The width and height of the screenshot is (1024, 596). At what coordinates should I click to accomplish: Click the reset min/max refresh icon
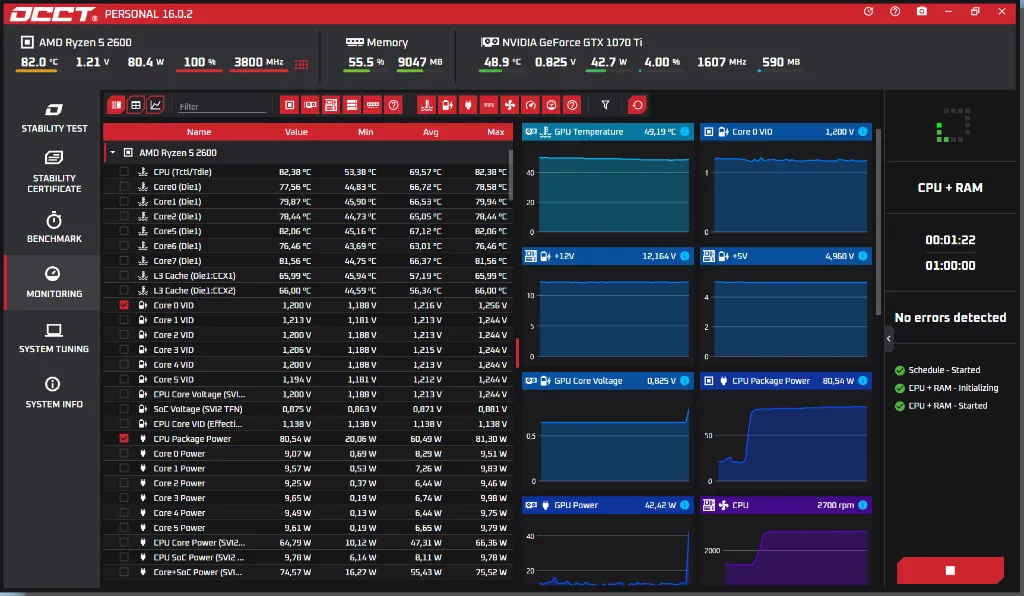pos(637,105)
